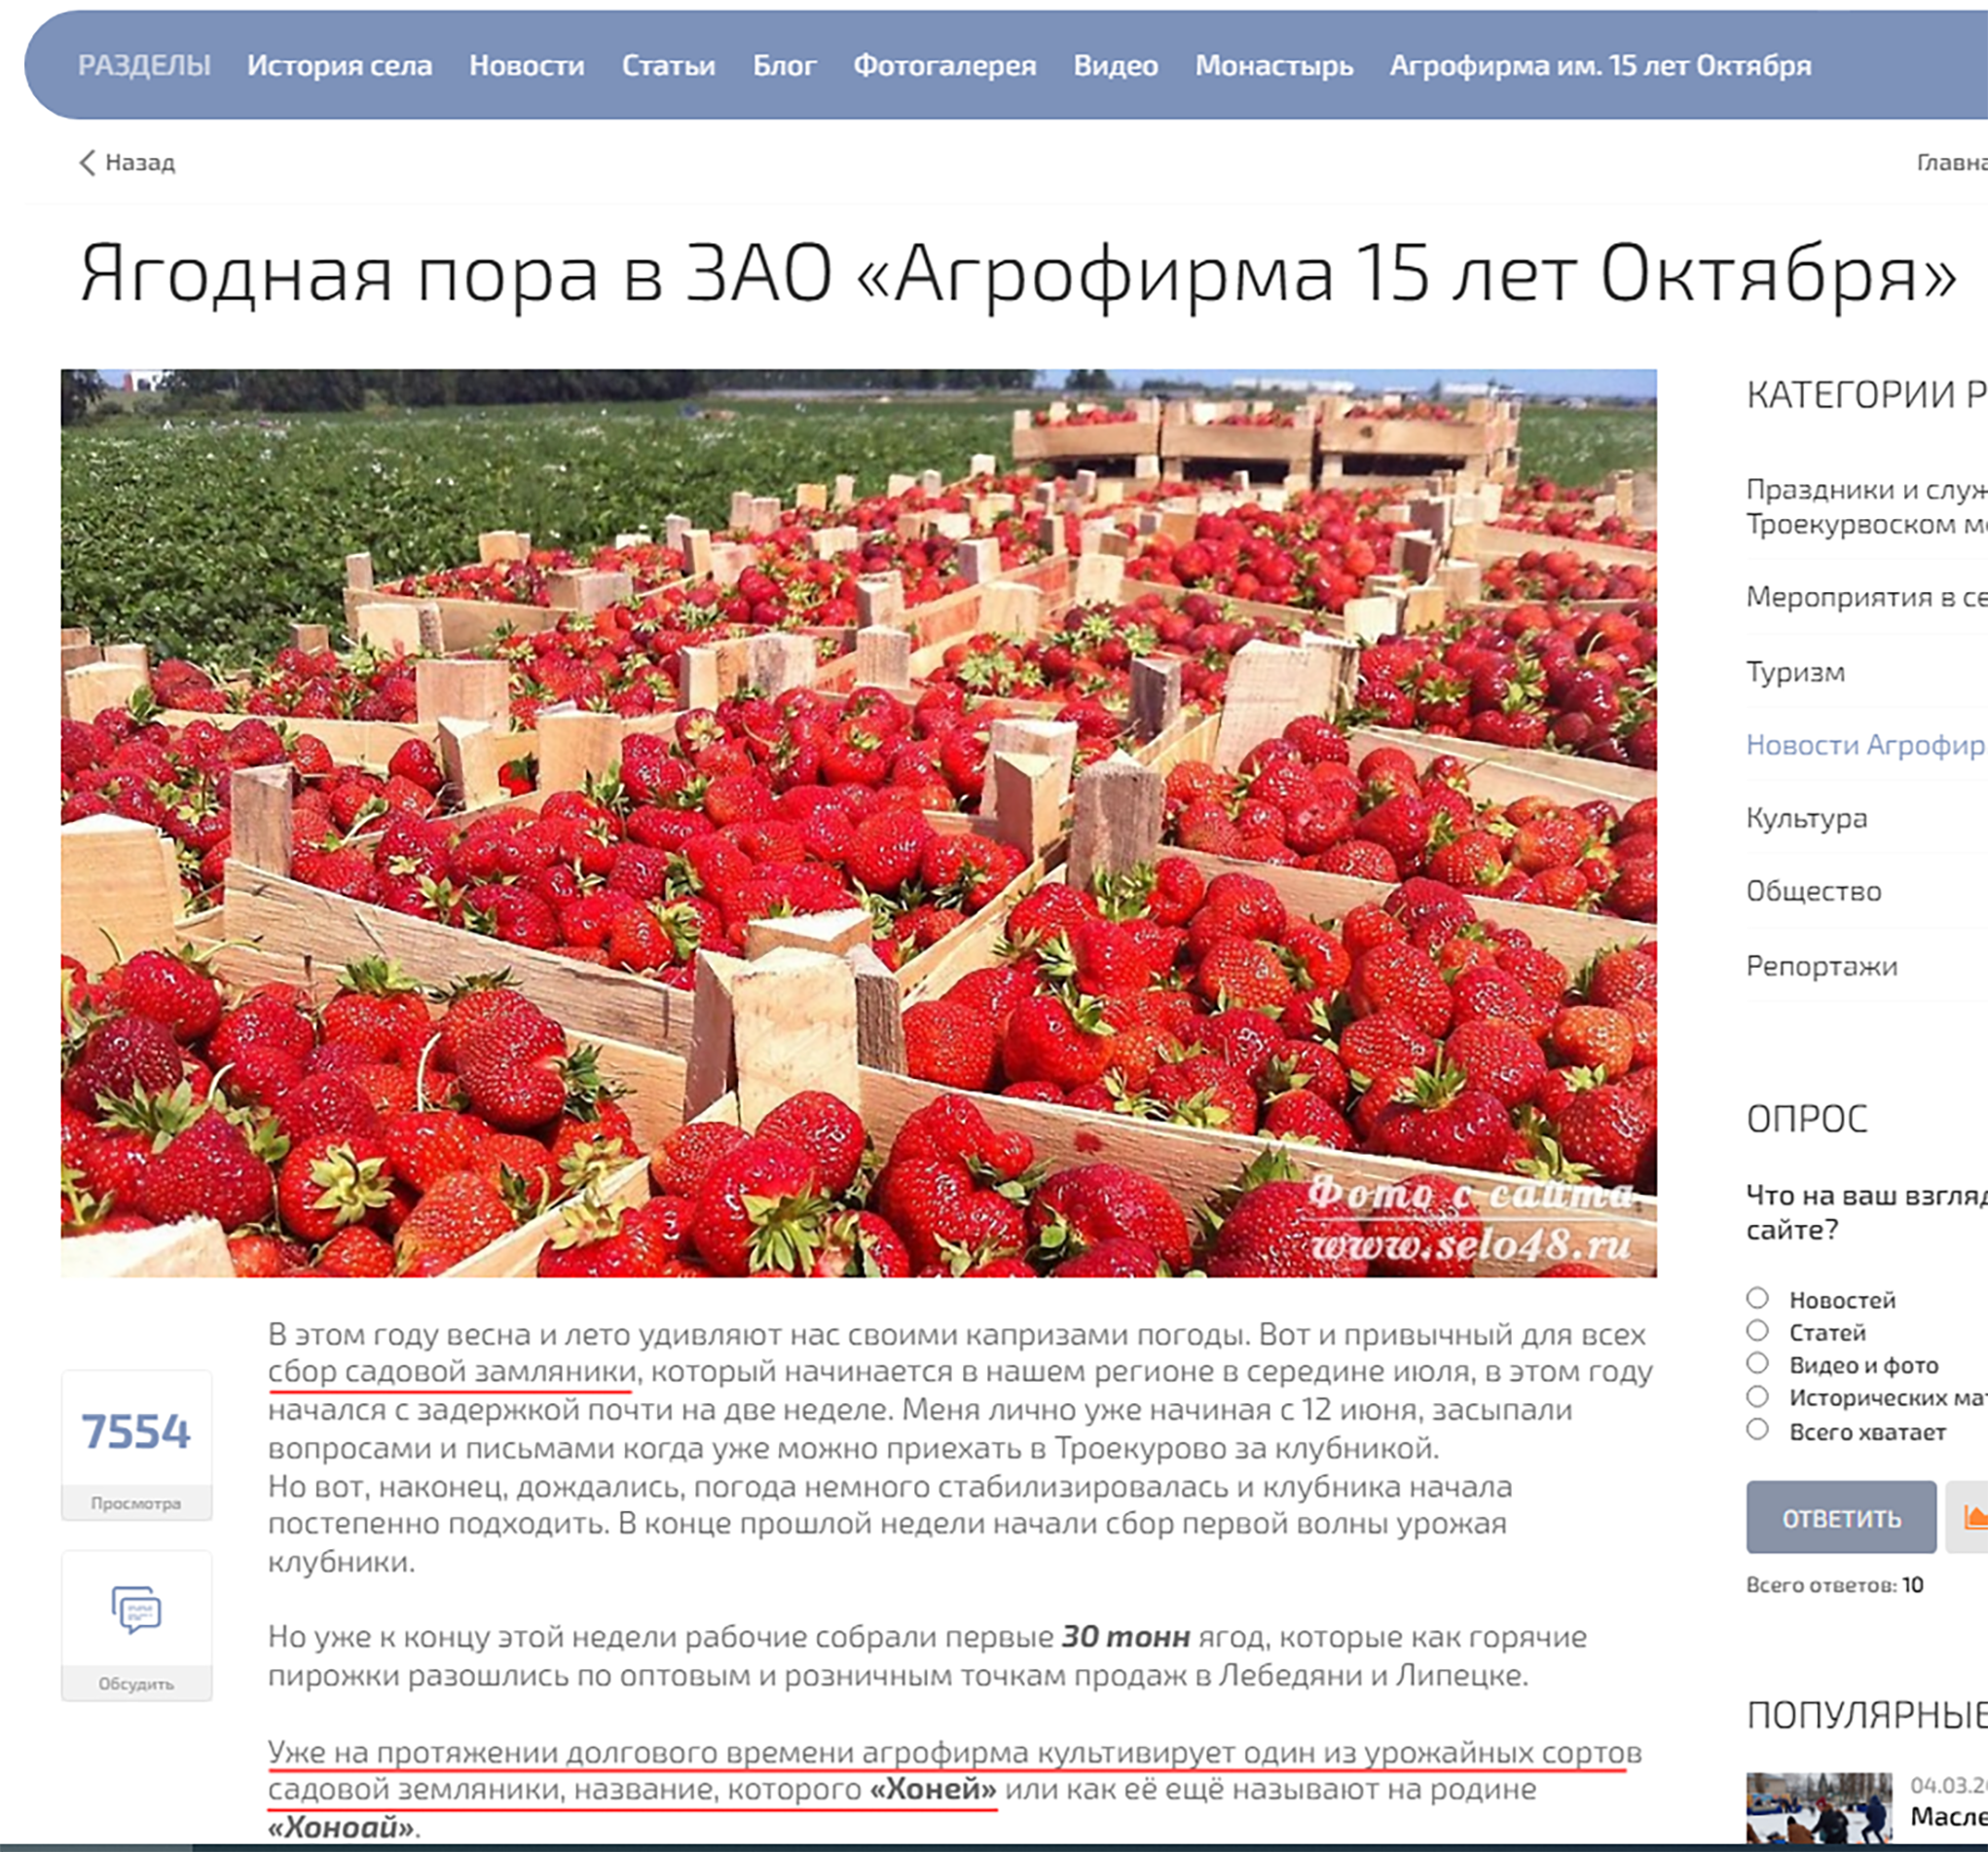The image size is (1988, 1852).
Task: Open the Репортажи category link
Action: point(1821,966)
